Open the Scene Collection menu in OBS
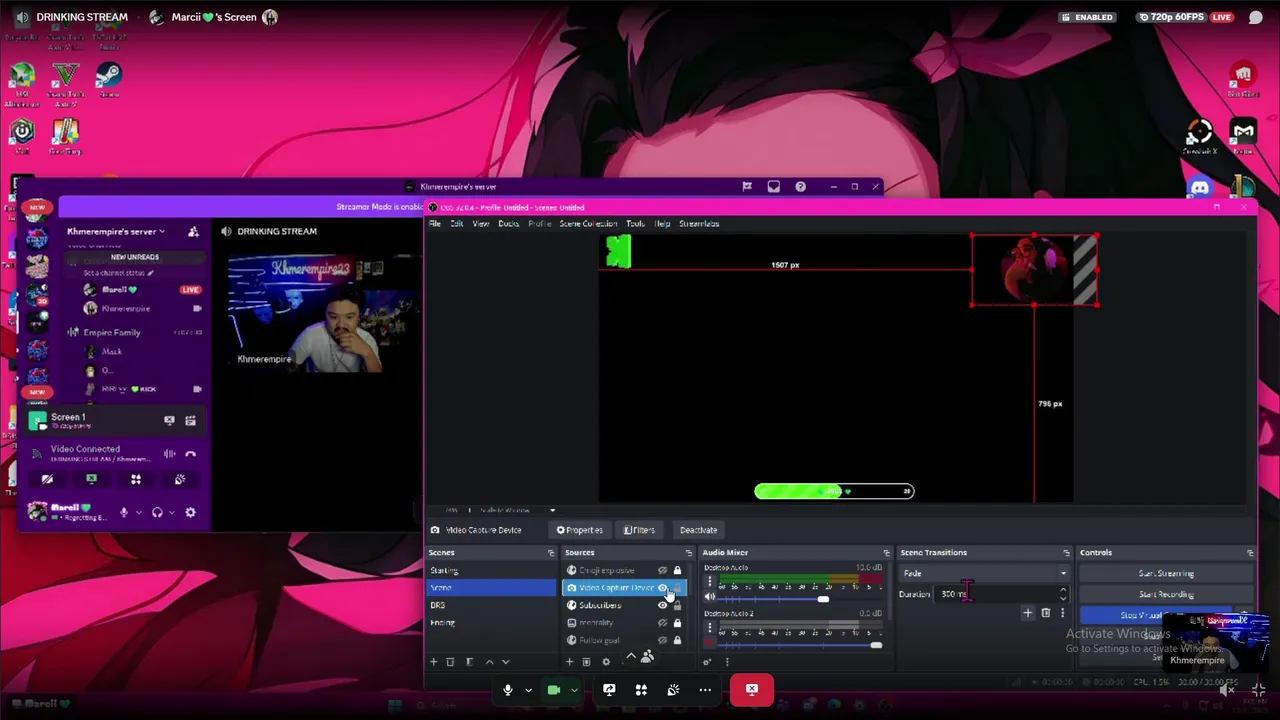 588,224
